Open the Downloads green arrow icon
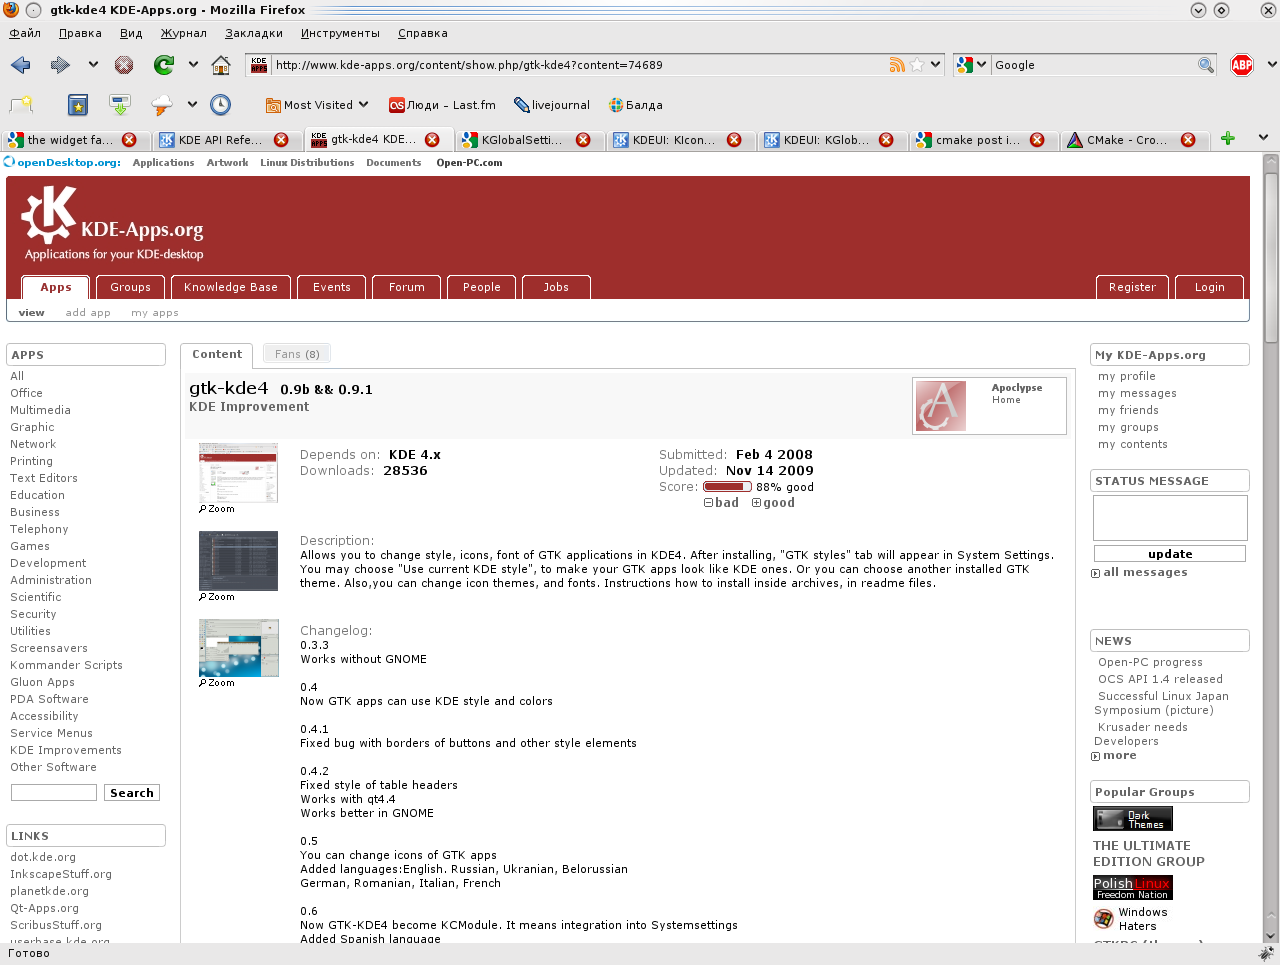 click(x=120, y=104)
